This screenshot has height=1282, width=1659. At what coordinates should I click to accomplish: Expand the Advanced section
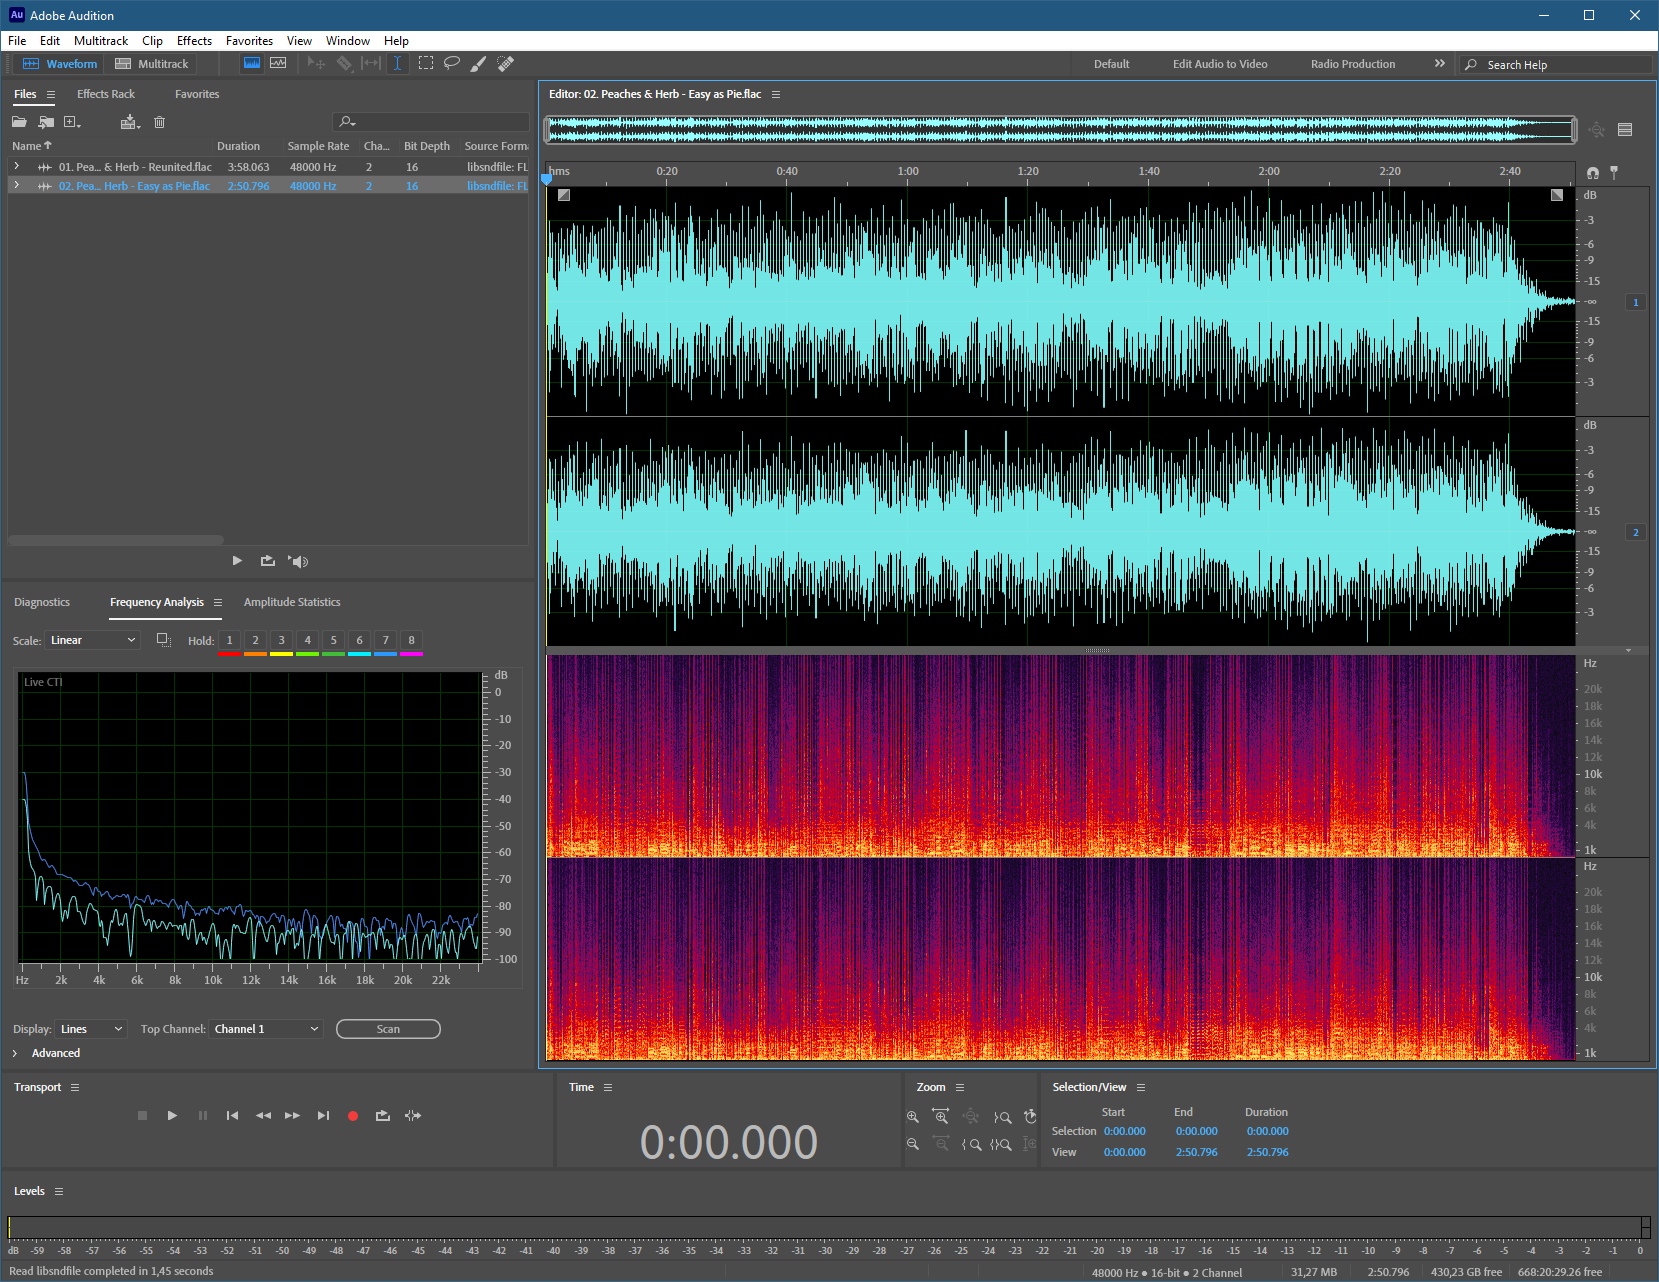click(15, 1053)
